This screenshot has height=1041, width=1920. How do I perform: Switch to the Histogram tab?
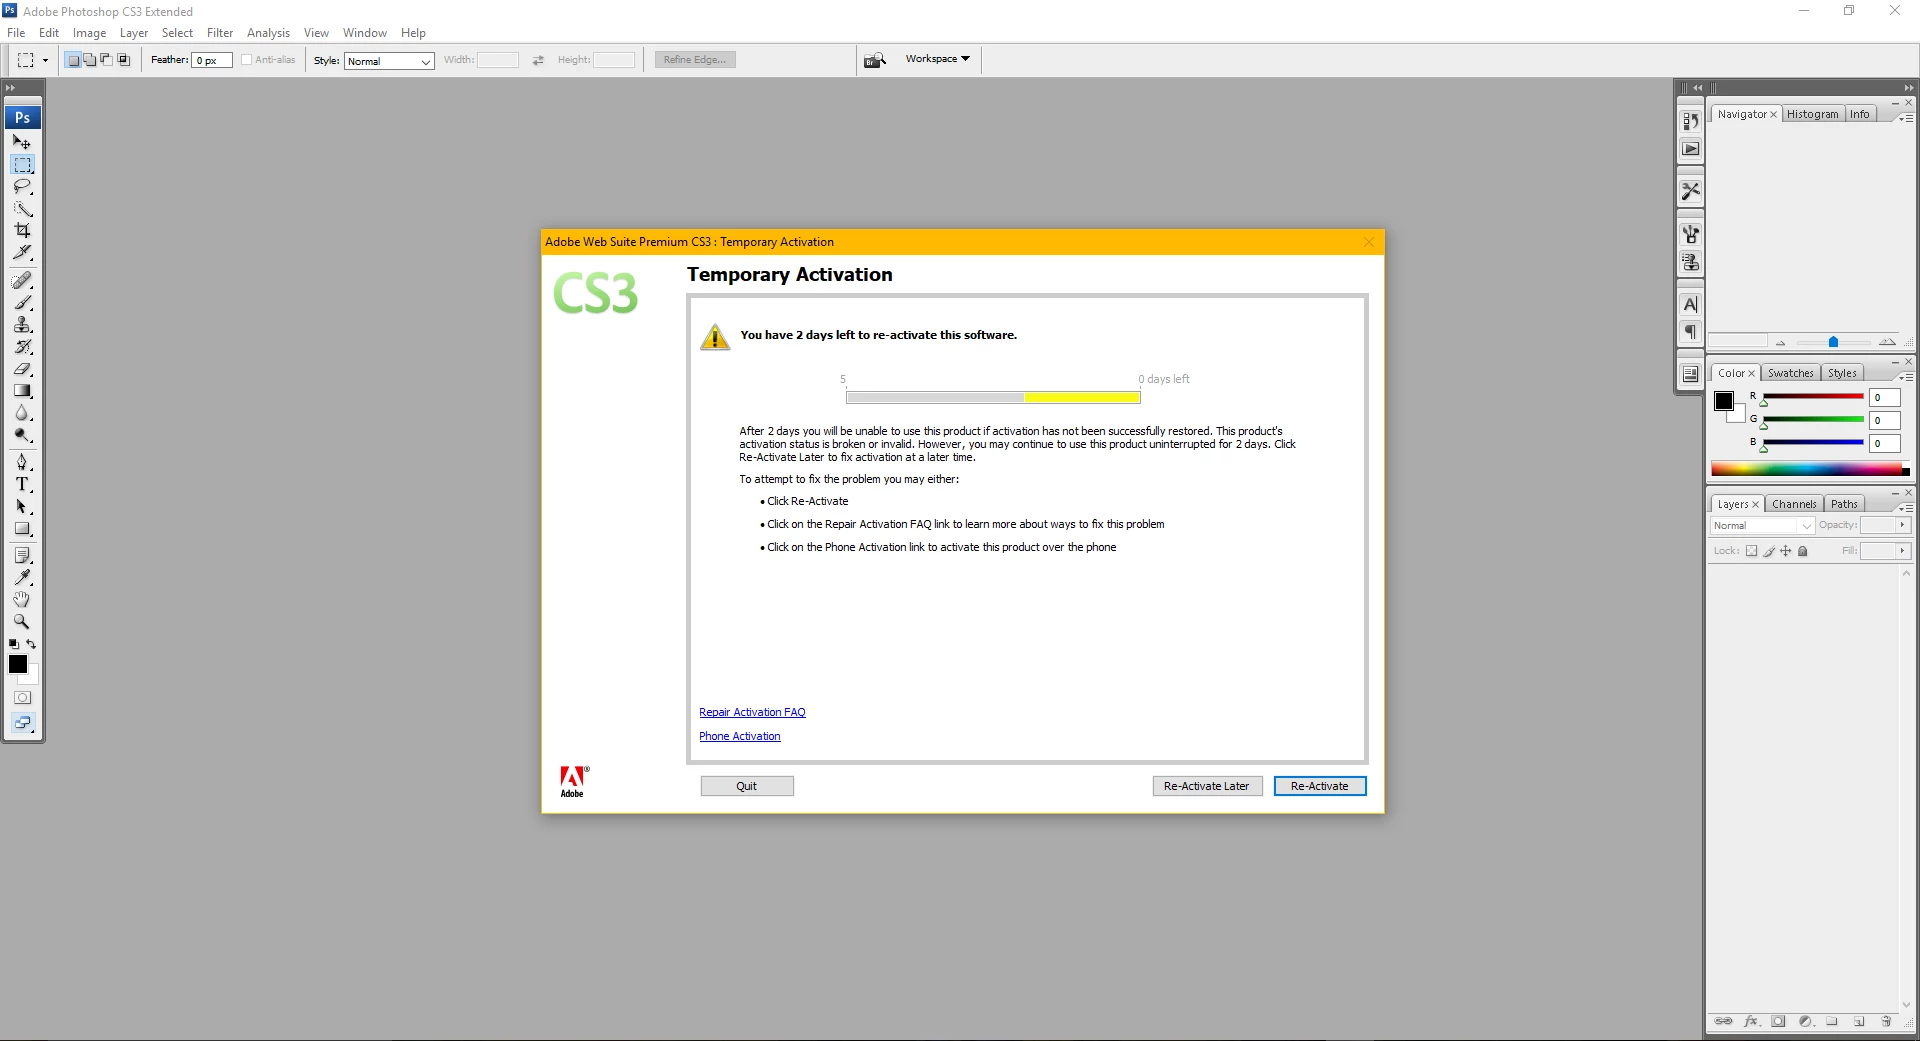[1812, 114]
